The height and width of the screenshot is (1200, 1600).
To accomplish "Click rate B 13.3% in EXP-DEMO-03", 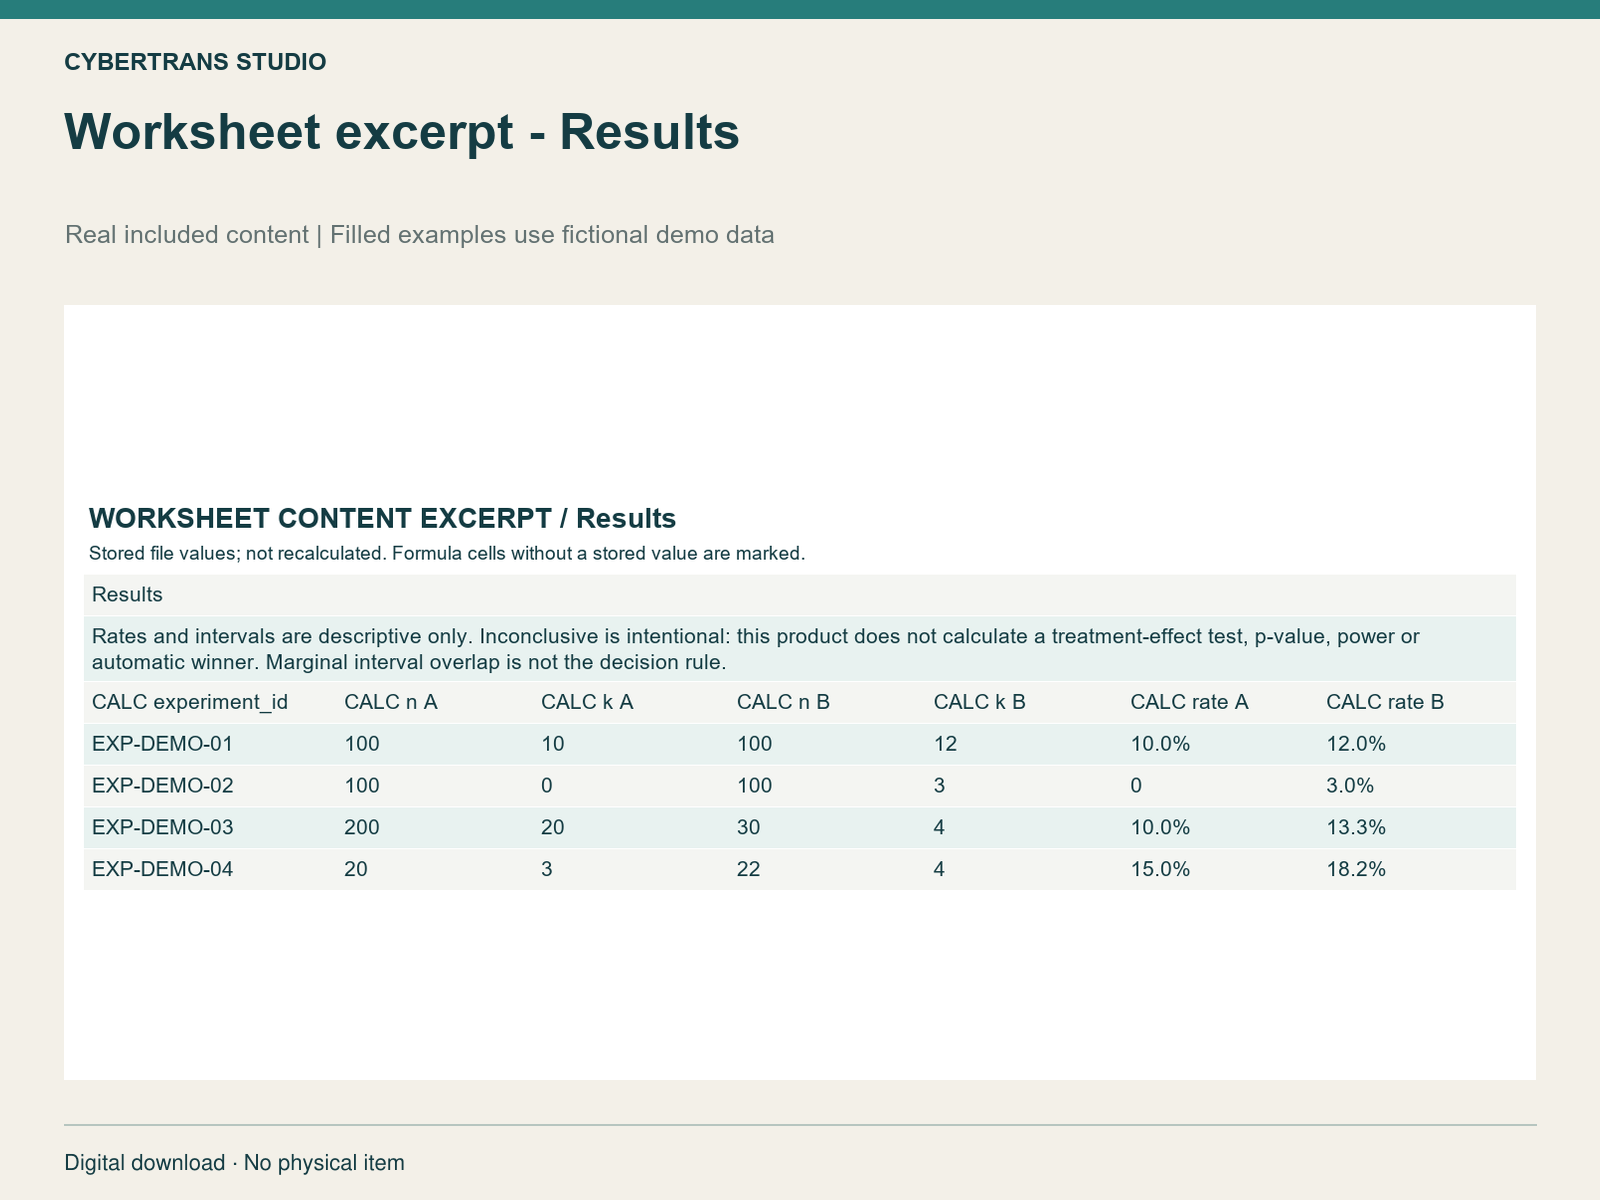I will coord(1356,828).
